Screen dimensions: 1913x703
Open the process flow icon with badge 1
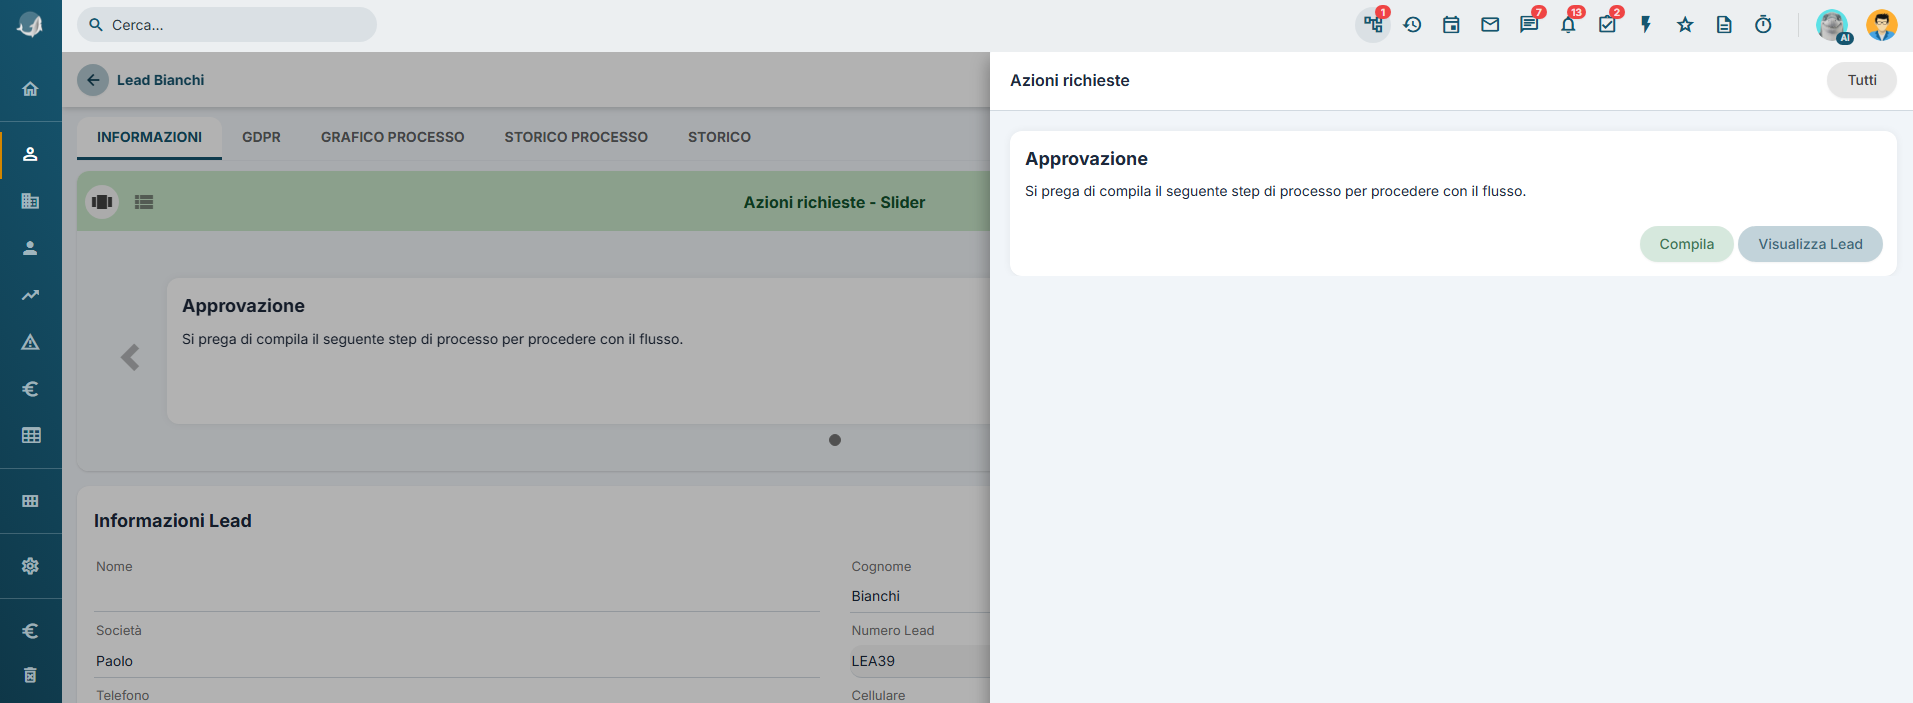point(1373,25)
